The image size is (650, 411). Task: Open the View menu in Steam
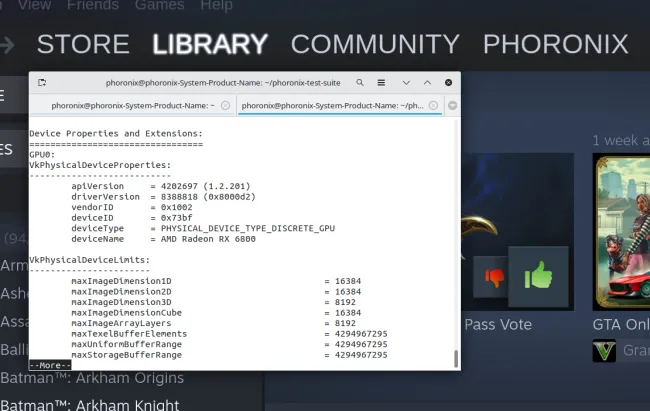(34, 5)
